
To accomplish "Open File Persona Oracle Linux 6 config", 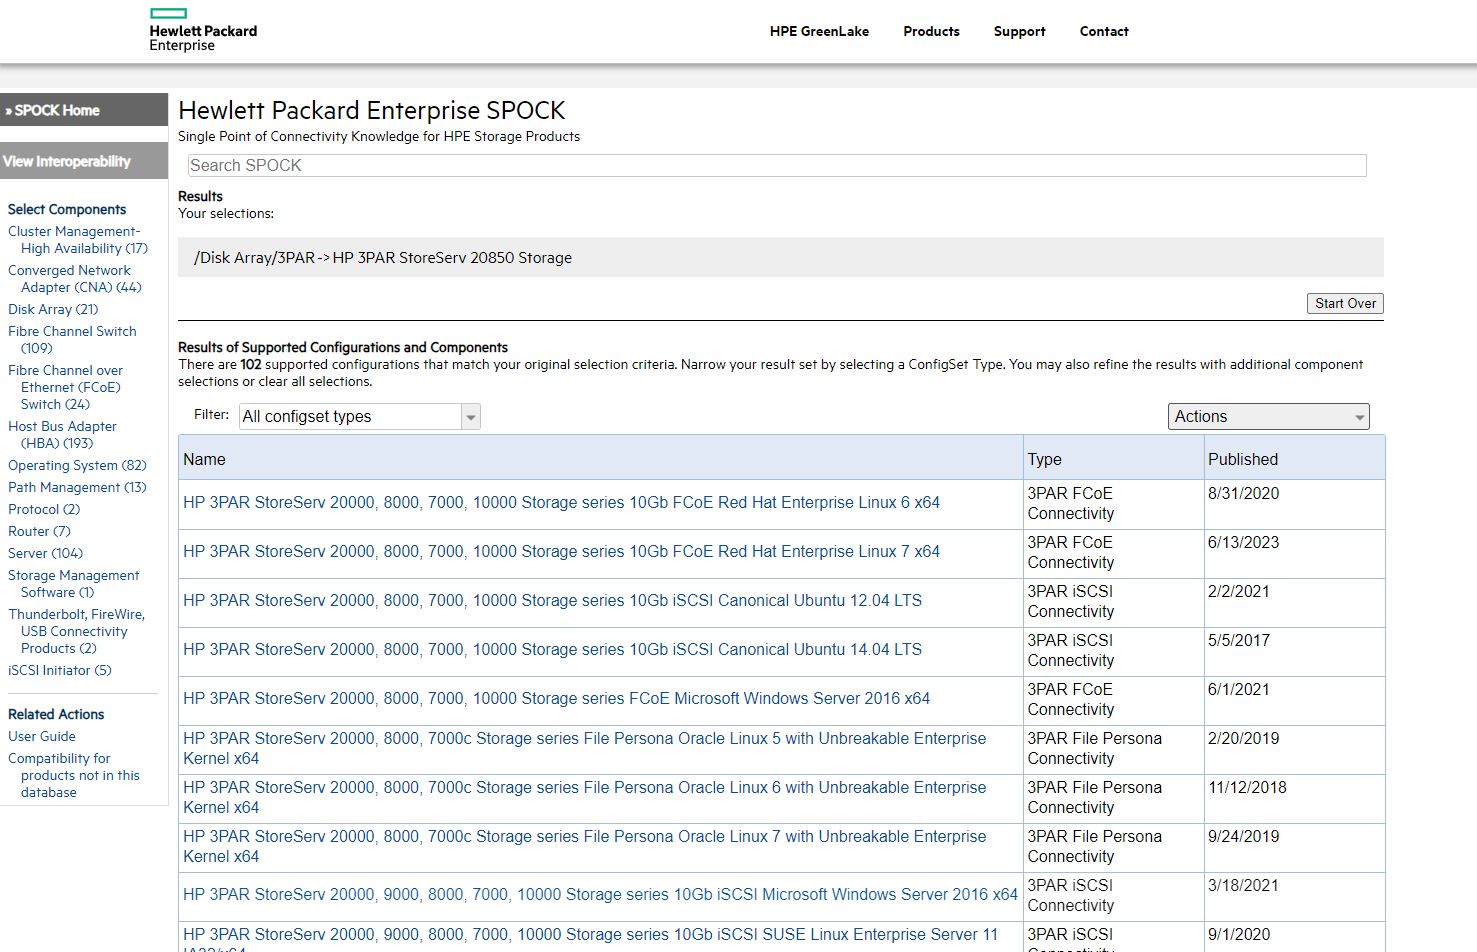I will pos(584,797).
